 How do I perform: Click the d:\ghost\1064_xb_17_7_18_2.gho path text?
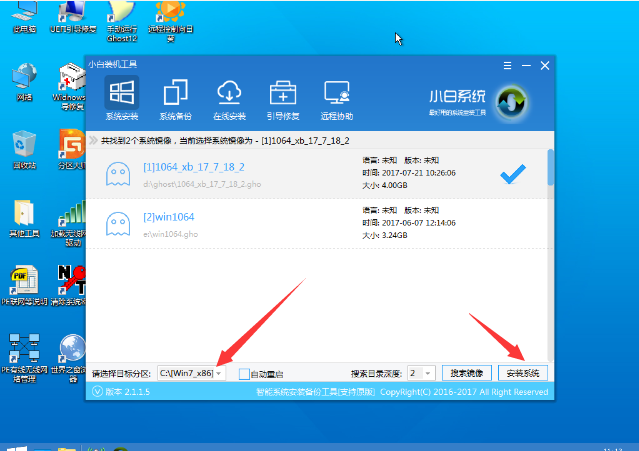pos(202,184)
